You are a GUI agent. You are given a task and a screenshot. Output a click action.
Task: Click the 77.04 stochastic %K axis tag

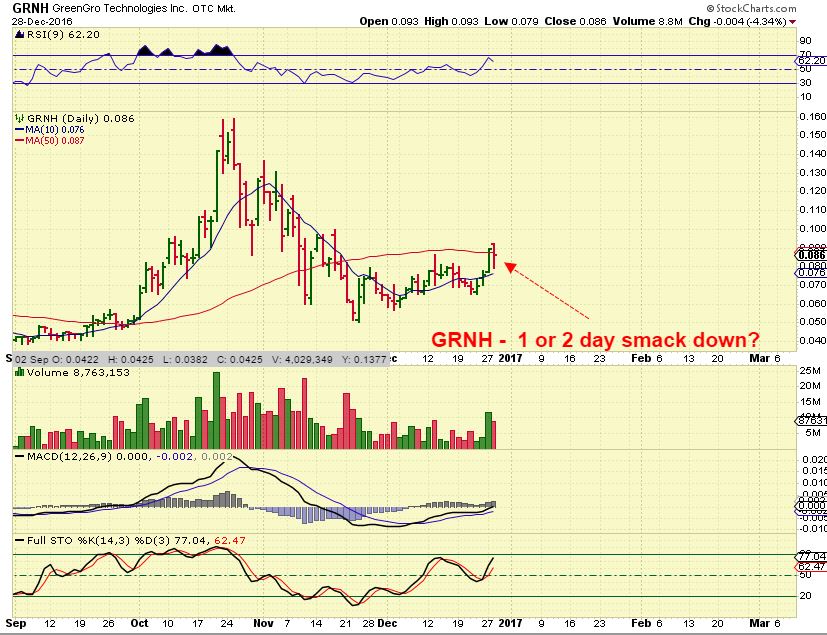coord(812,556)
